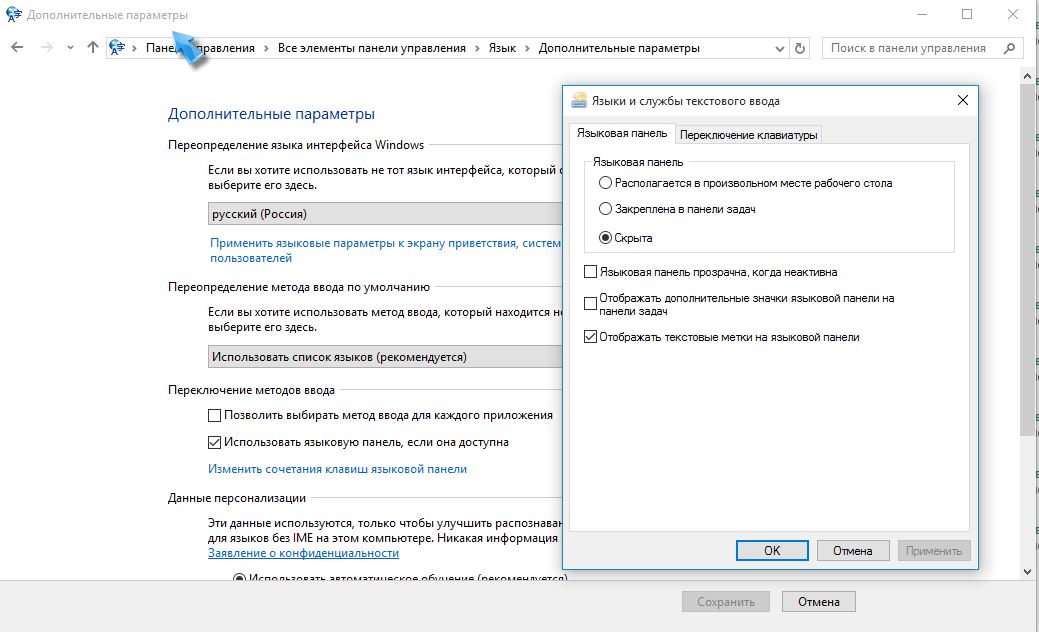This screenshot has width=1039, height=632.
Task: Click scrollbar up arrow
Action: [1027, 76]
